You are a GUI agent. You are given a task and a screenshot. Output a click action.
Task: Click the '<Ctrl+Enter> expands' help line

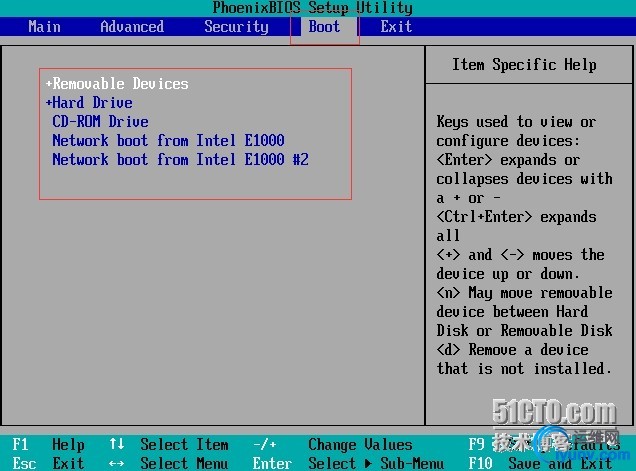coord(516,217)
